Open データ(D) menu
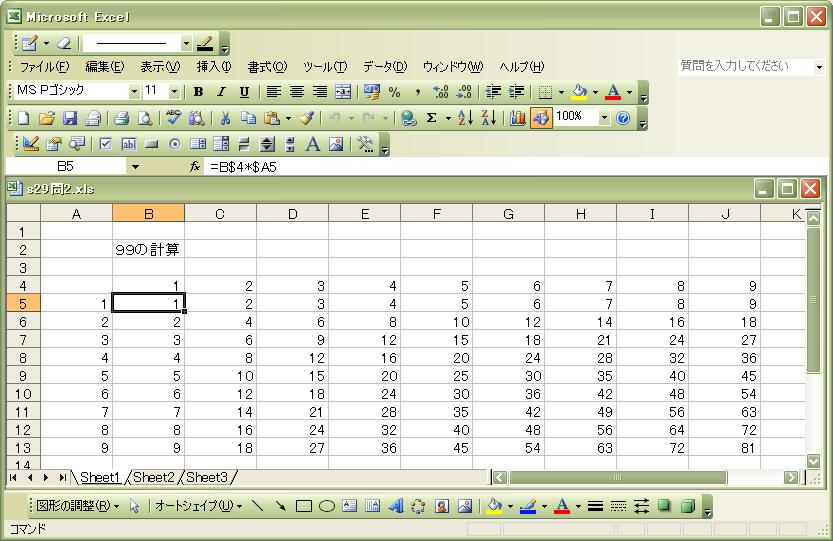 [385, 67]
